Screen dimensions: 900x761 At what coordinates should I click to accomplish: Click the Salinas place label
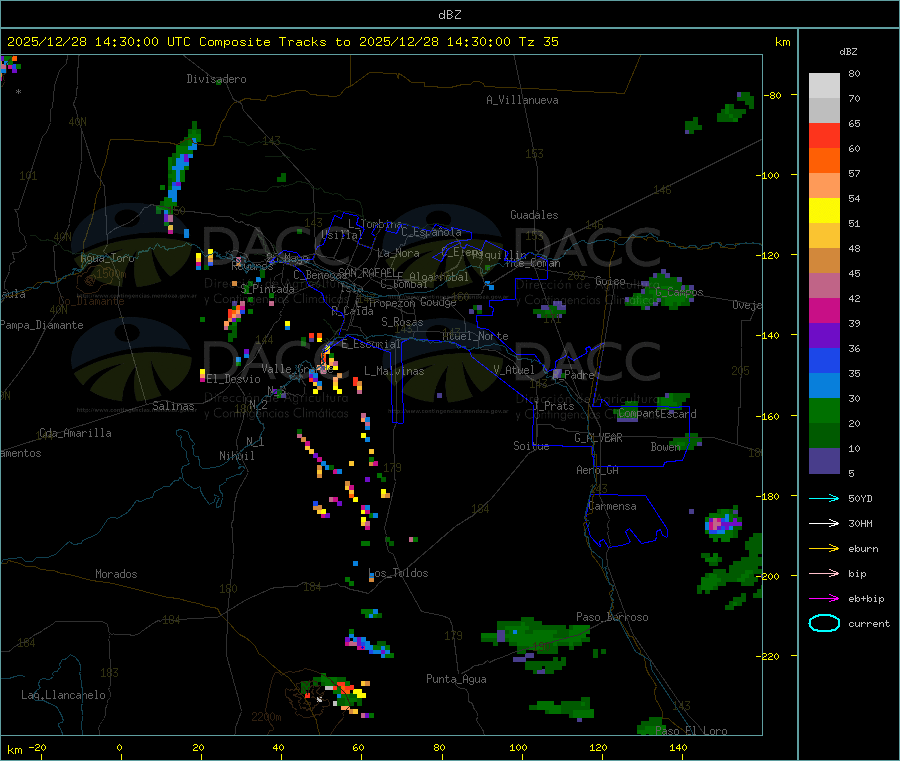pyautogui.click(x=173, y=406)
